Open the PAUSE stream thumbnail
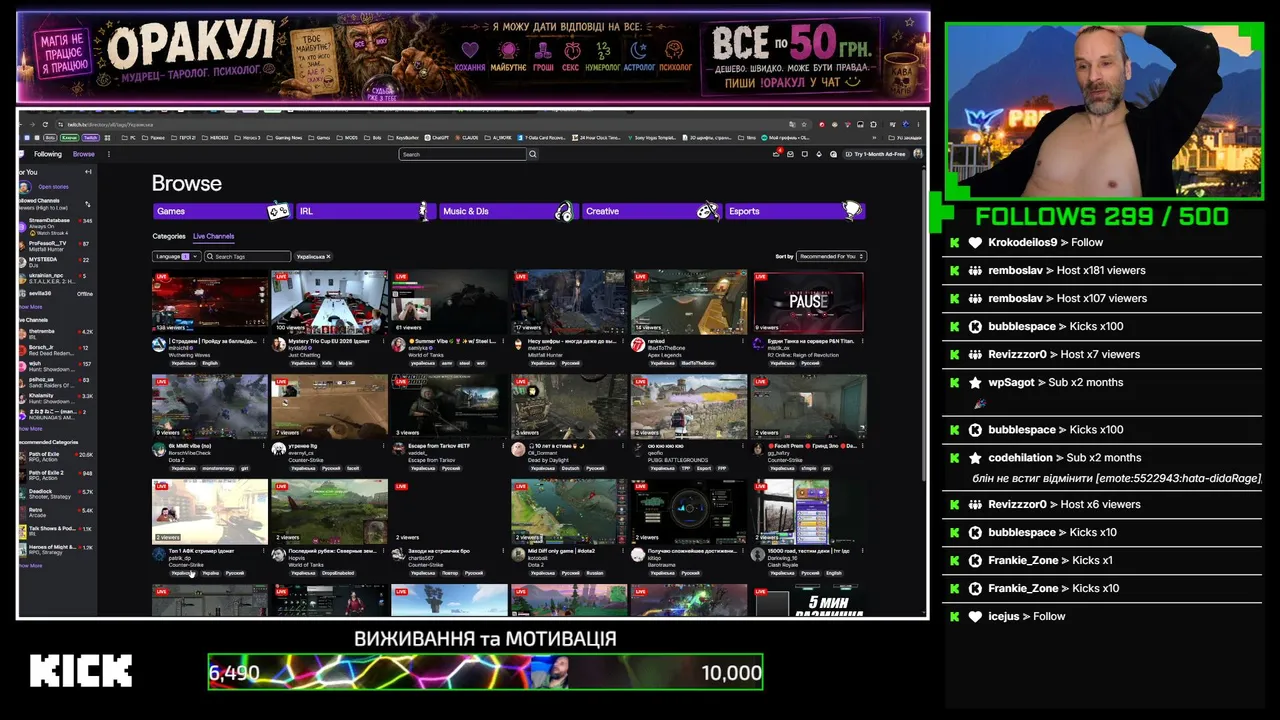Viewport: 1280px width, 720px height. click(809, 301)
